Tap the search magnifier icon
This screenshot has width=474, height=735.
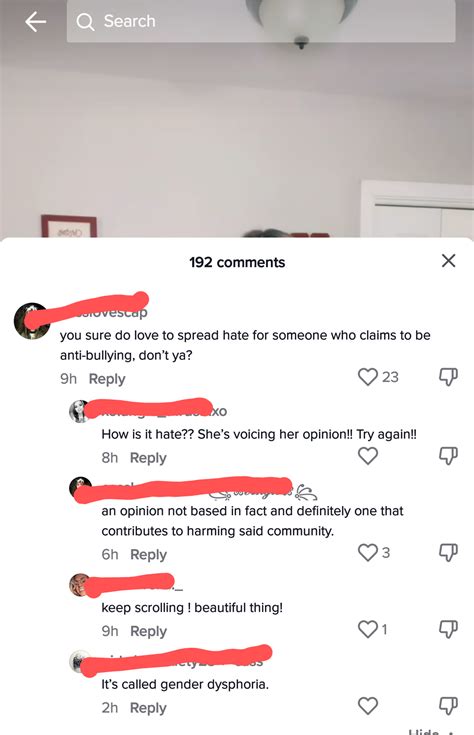pyautogui.click(x=85, y=22)
